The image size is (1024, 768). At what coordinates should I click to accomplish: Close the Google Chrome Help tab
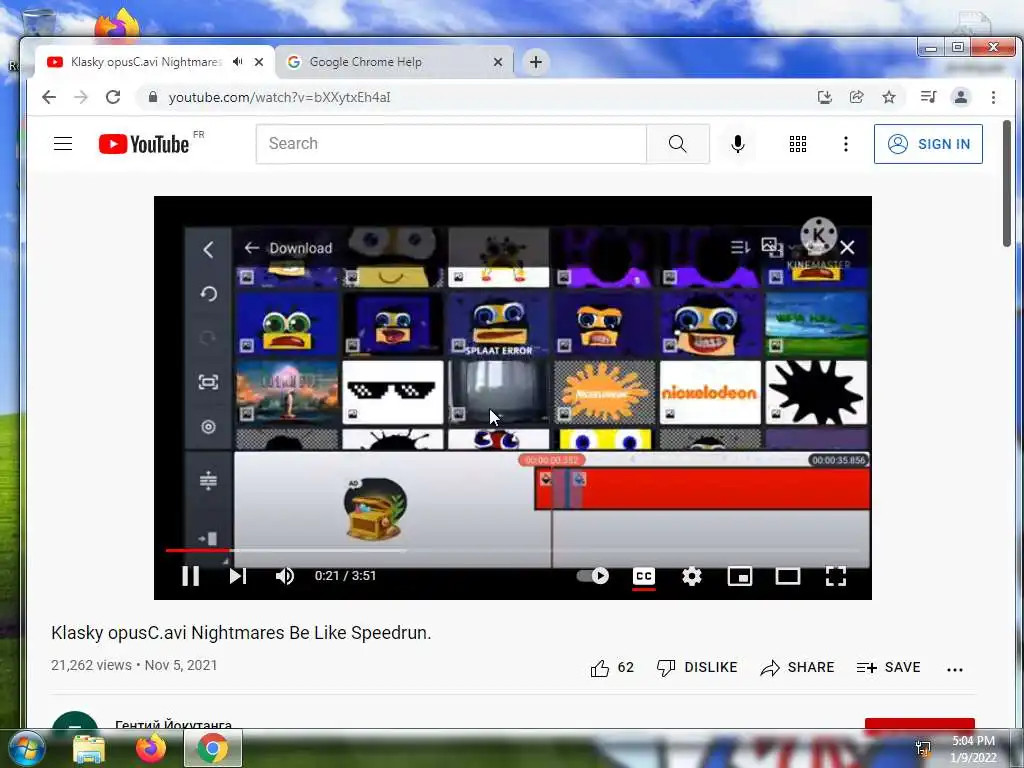coord(498,62)
